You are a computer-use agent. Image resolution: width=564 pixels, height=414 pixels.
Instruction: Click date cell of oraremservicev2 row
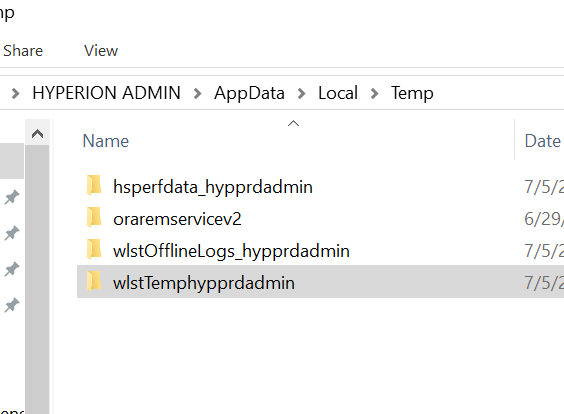coord(544,219)
